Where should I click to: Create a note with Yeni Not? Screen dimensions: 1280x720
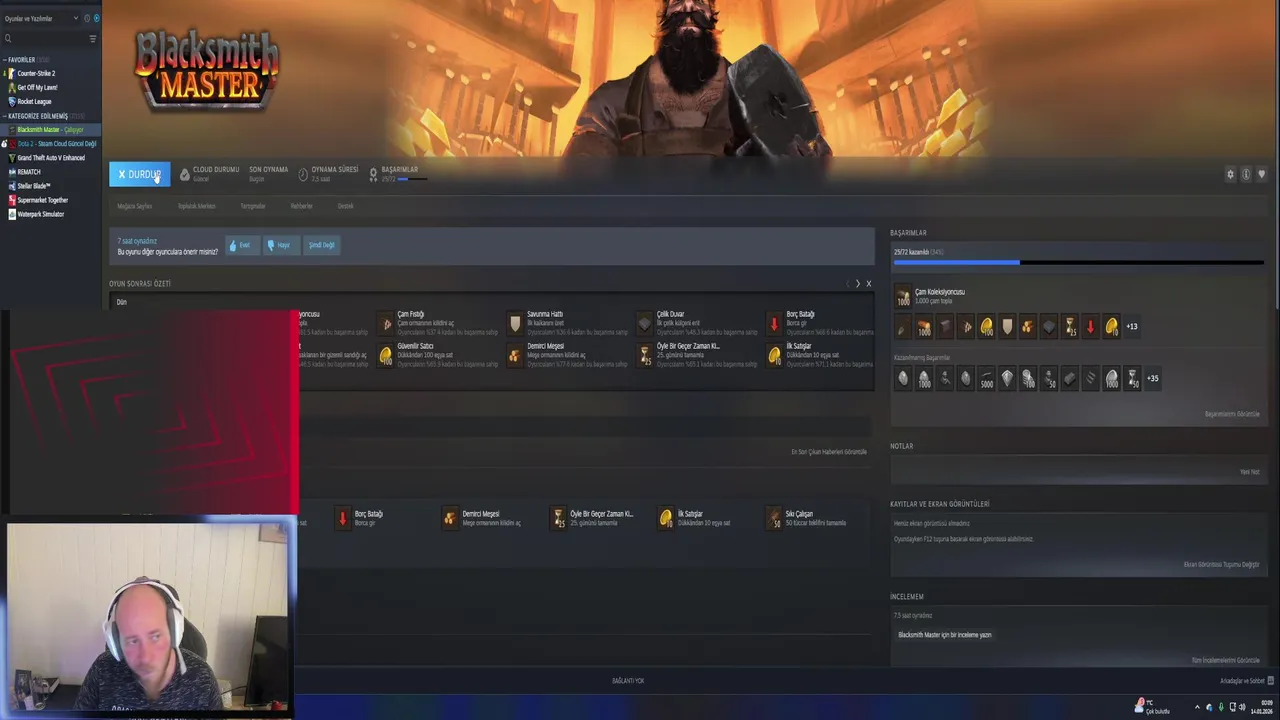pos(1249,472)
